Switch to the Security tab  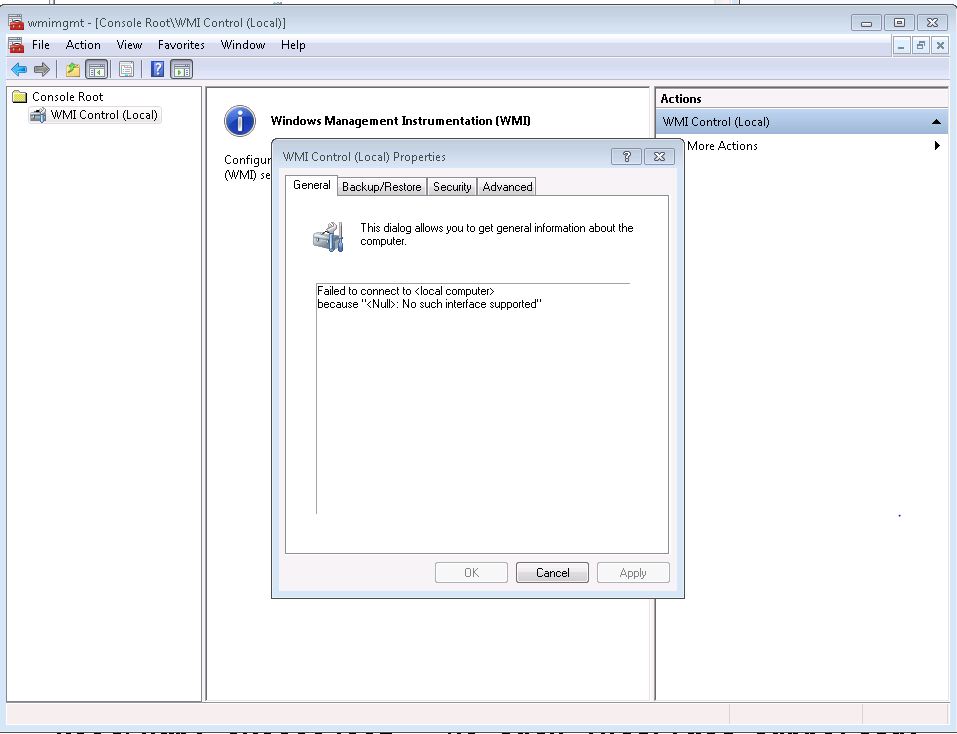452,187
